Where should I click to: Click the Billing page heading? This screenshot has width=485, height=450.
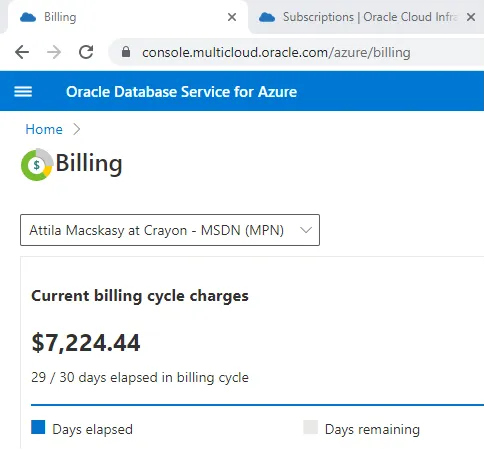[89, 164]
